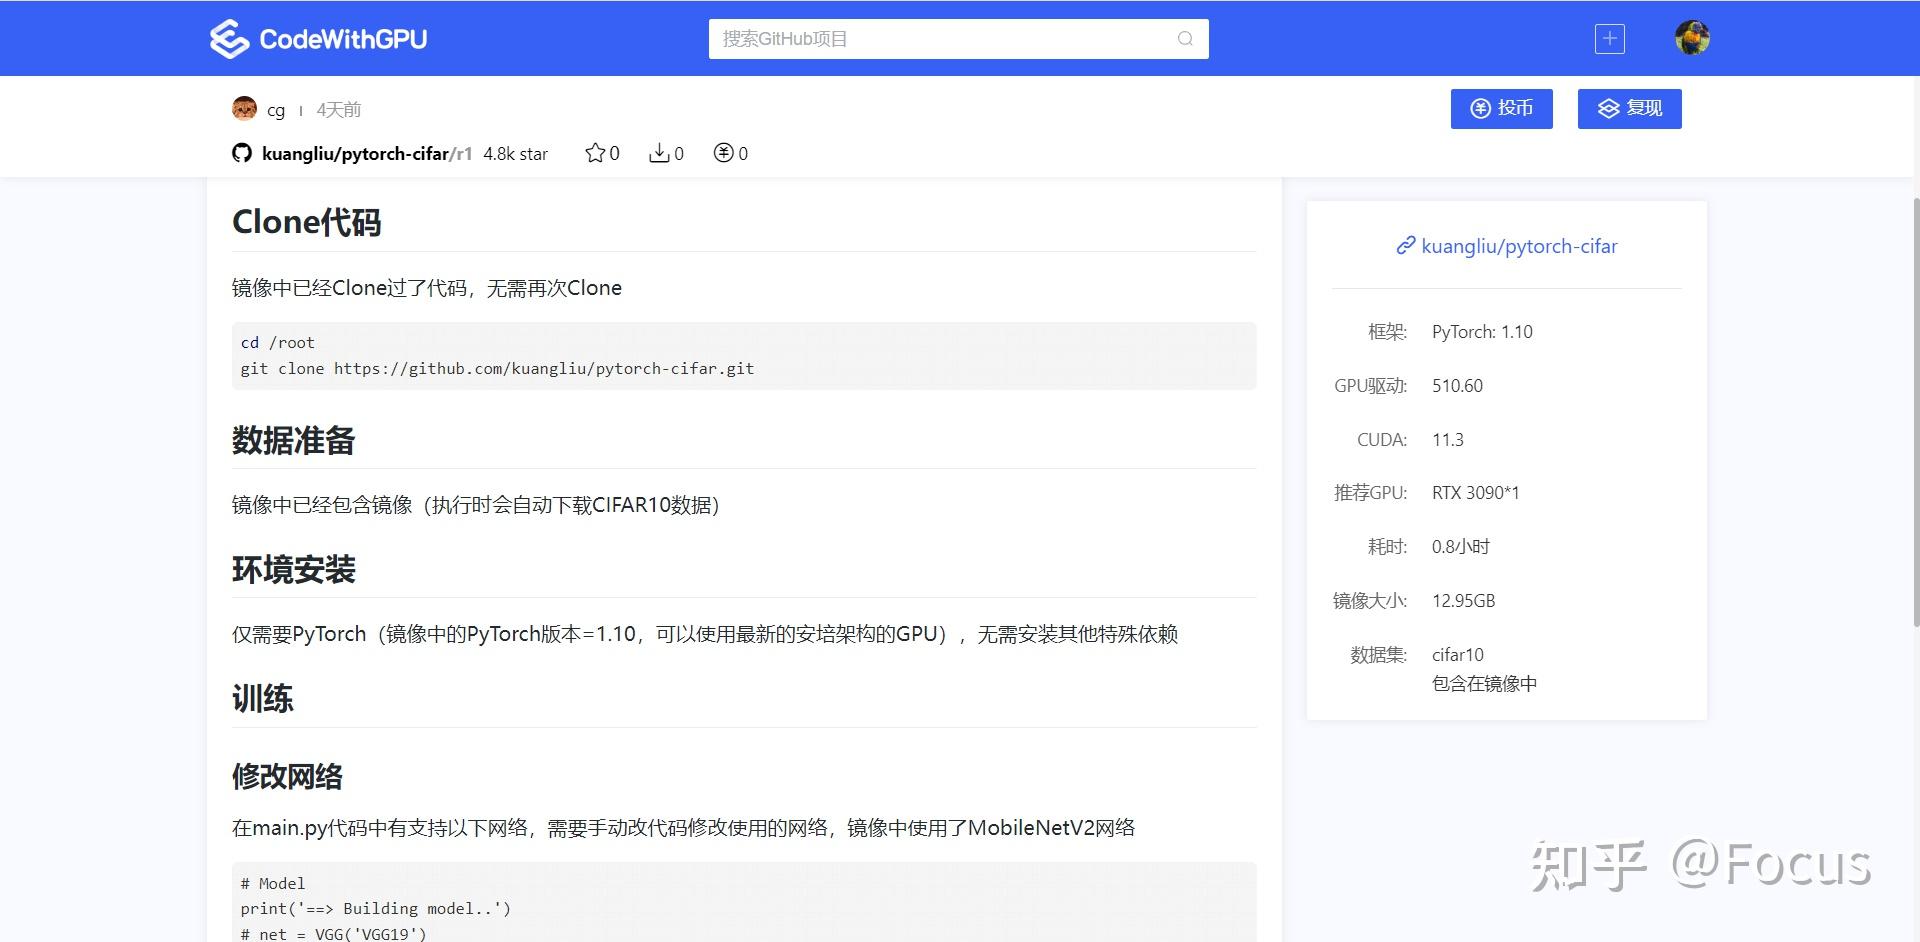Viewport: 1920px width, 942px height.
Task: Click the CodeWithGPU logo icon
Action: [x=228, y=38]
